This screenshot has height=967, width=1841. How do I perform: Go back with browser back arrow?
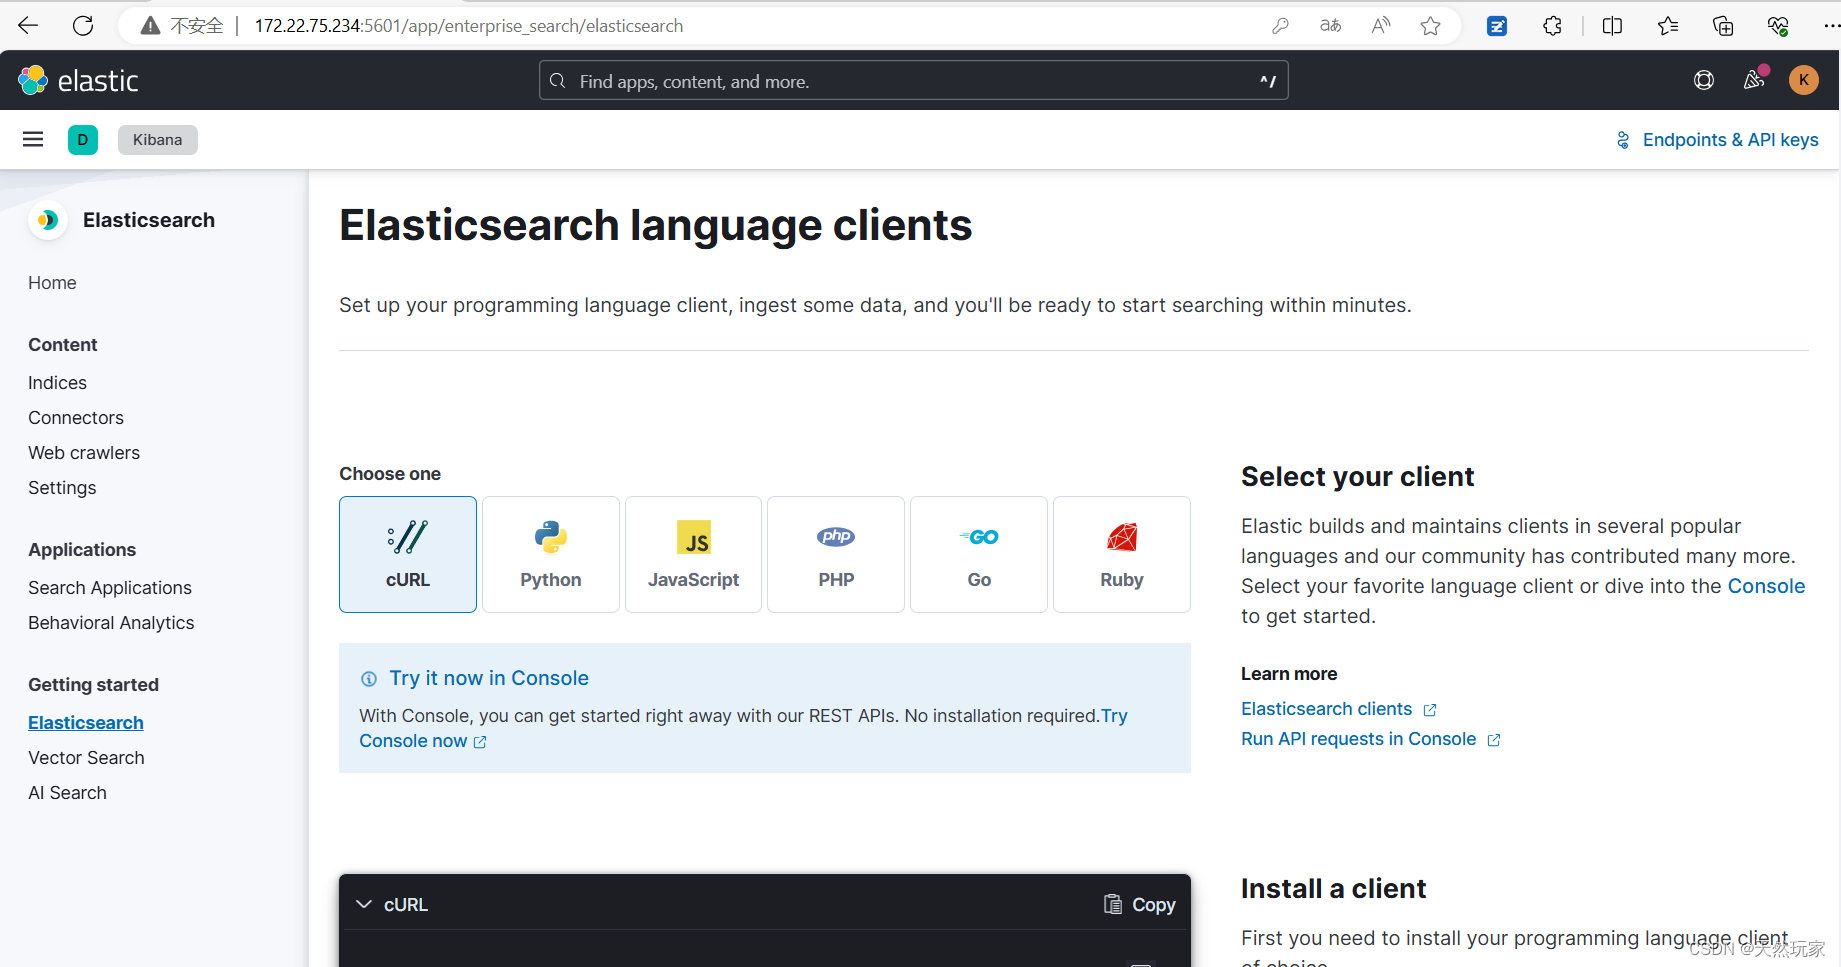point(28,26)
